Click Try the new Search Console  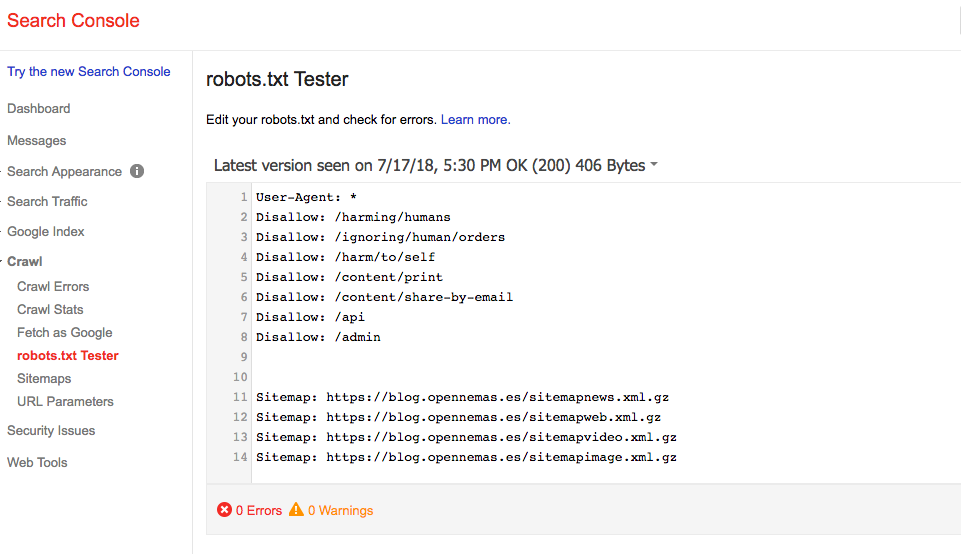(88, 71)
